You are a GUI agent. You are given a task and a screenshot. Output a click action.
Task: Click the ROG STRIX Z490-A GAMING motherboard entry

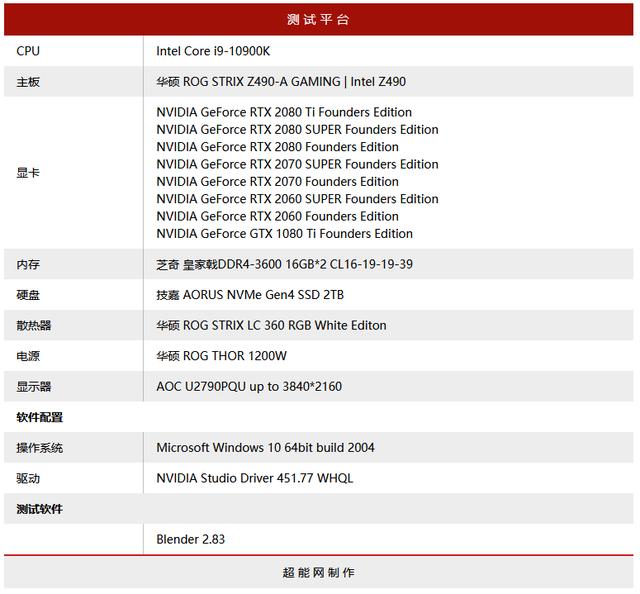click(x=281, y=82)
